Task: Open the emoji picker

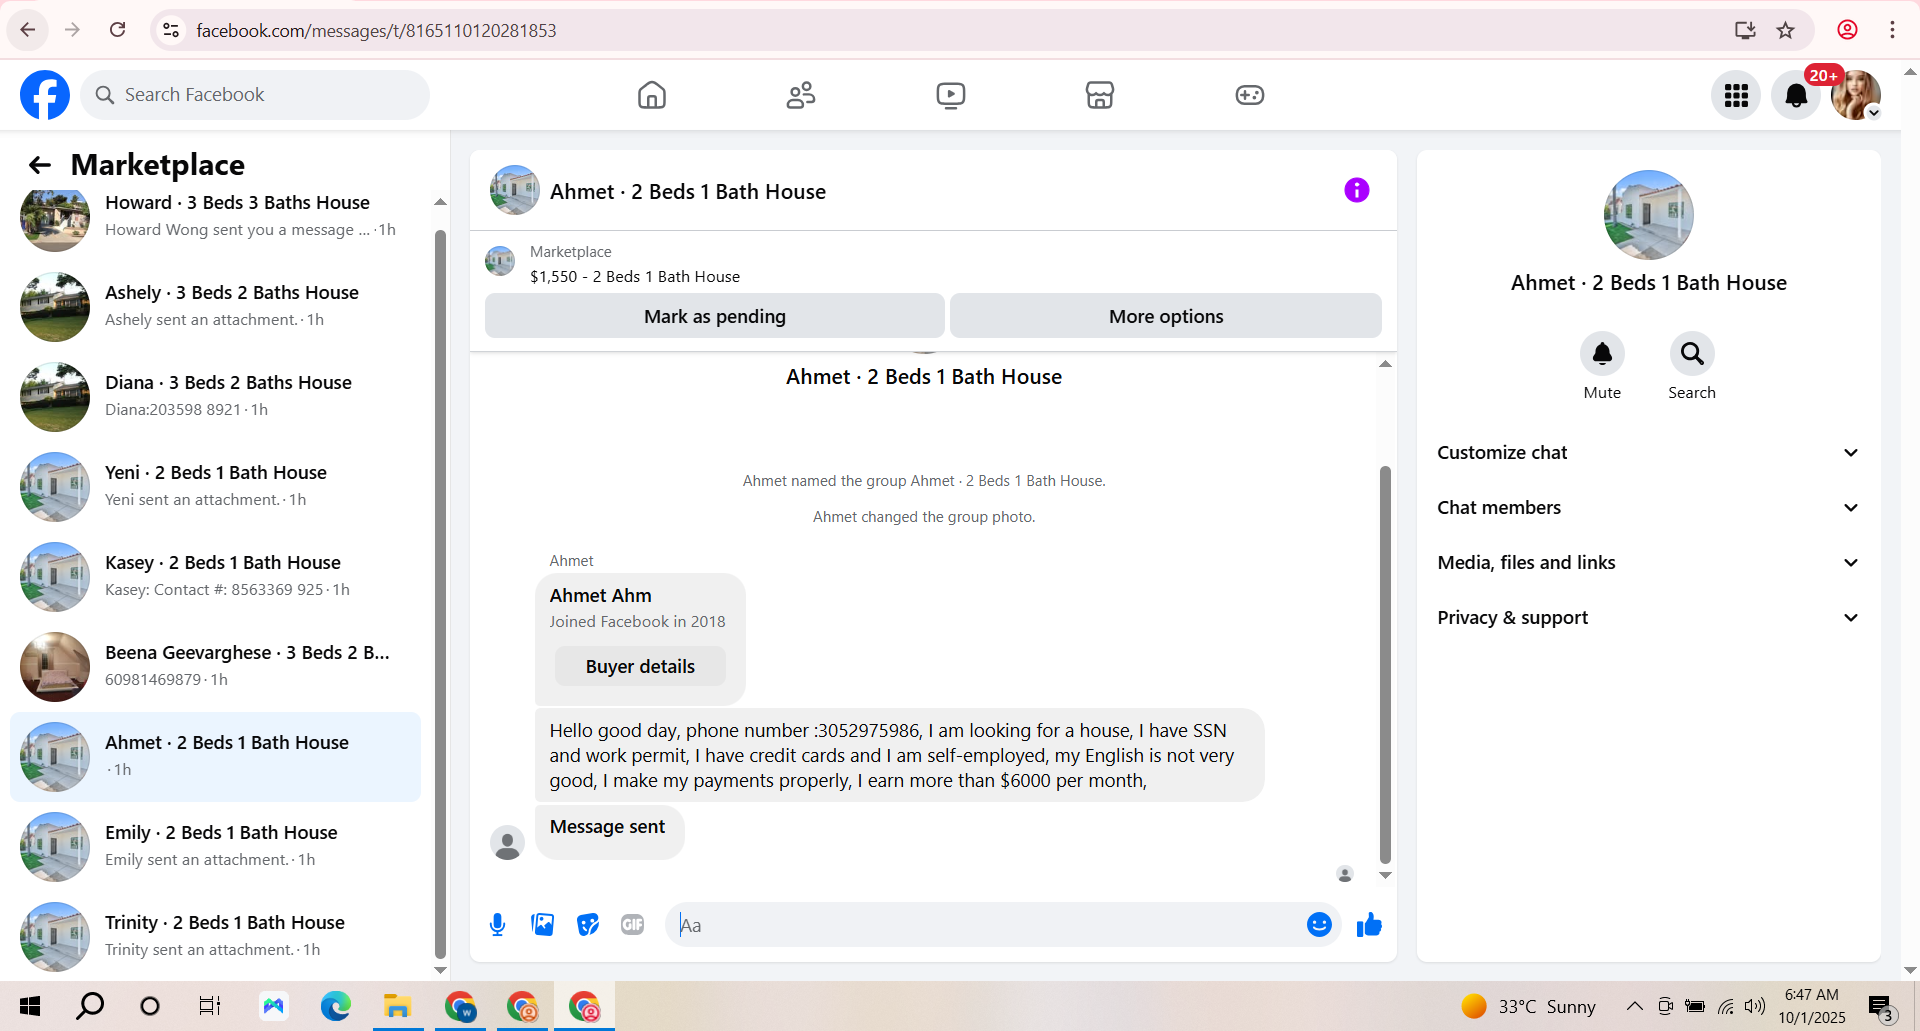Action: 1319,925
